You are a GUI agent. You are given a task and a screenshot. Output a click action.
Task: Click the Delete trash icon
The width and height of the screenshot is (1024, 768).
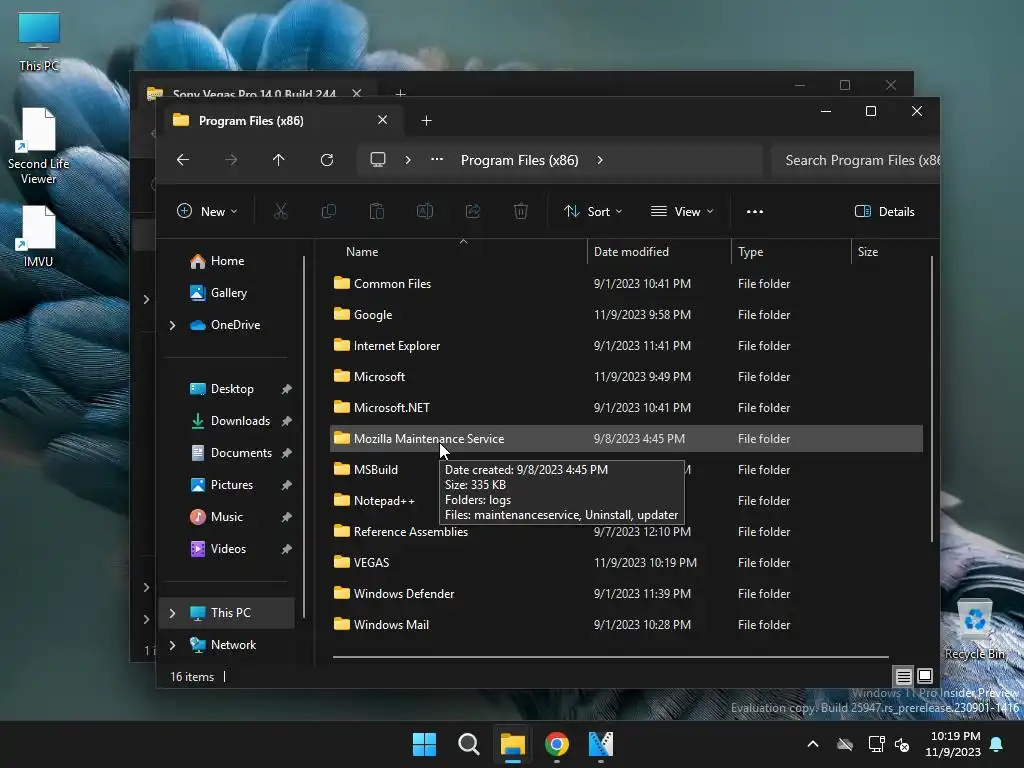pyautogui.click(x=520, y=211)
